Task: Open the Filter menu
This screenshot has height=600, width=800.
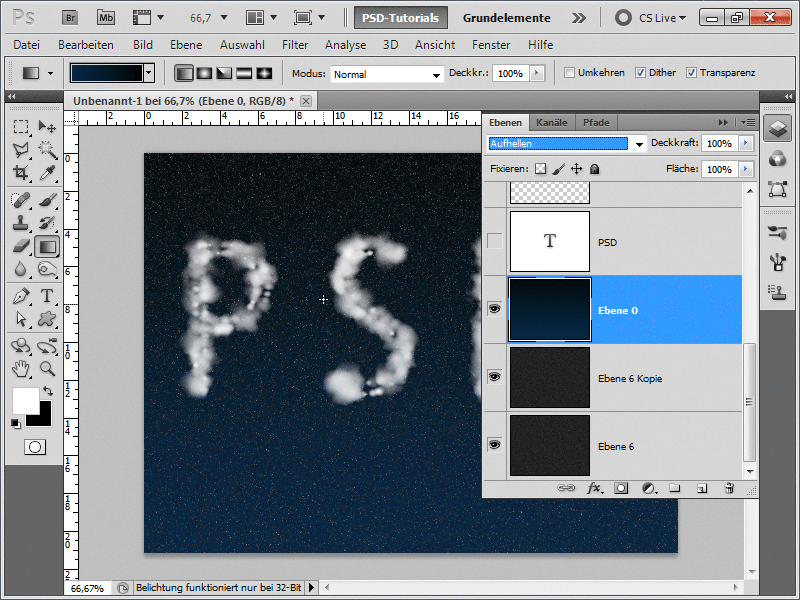Action: (x=295, y=45)
